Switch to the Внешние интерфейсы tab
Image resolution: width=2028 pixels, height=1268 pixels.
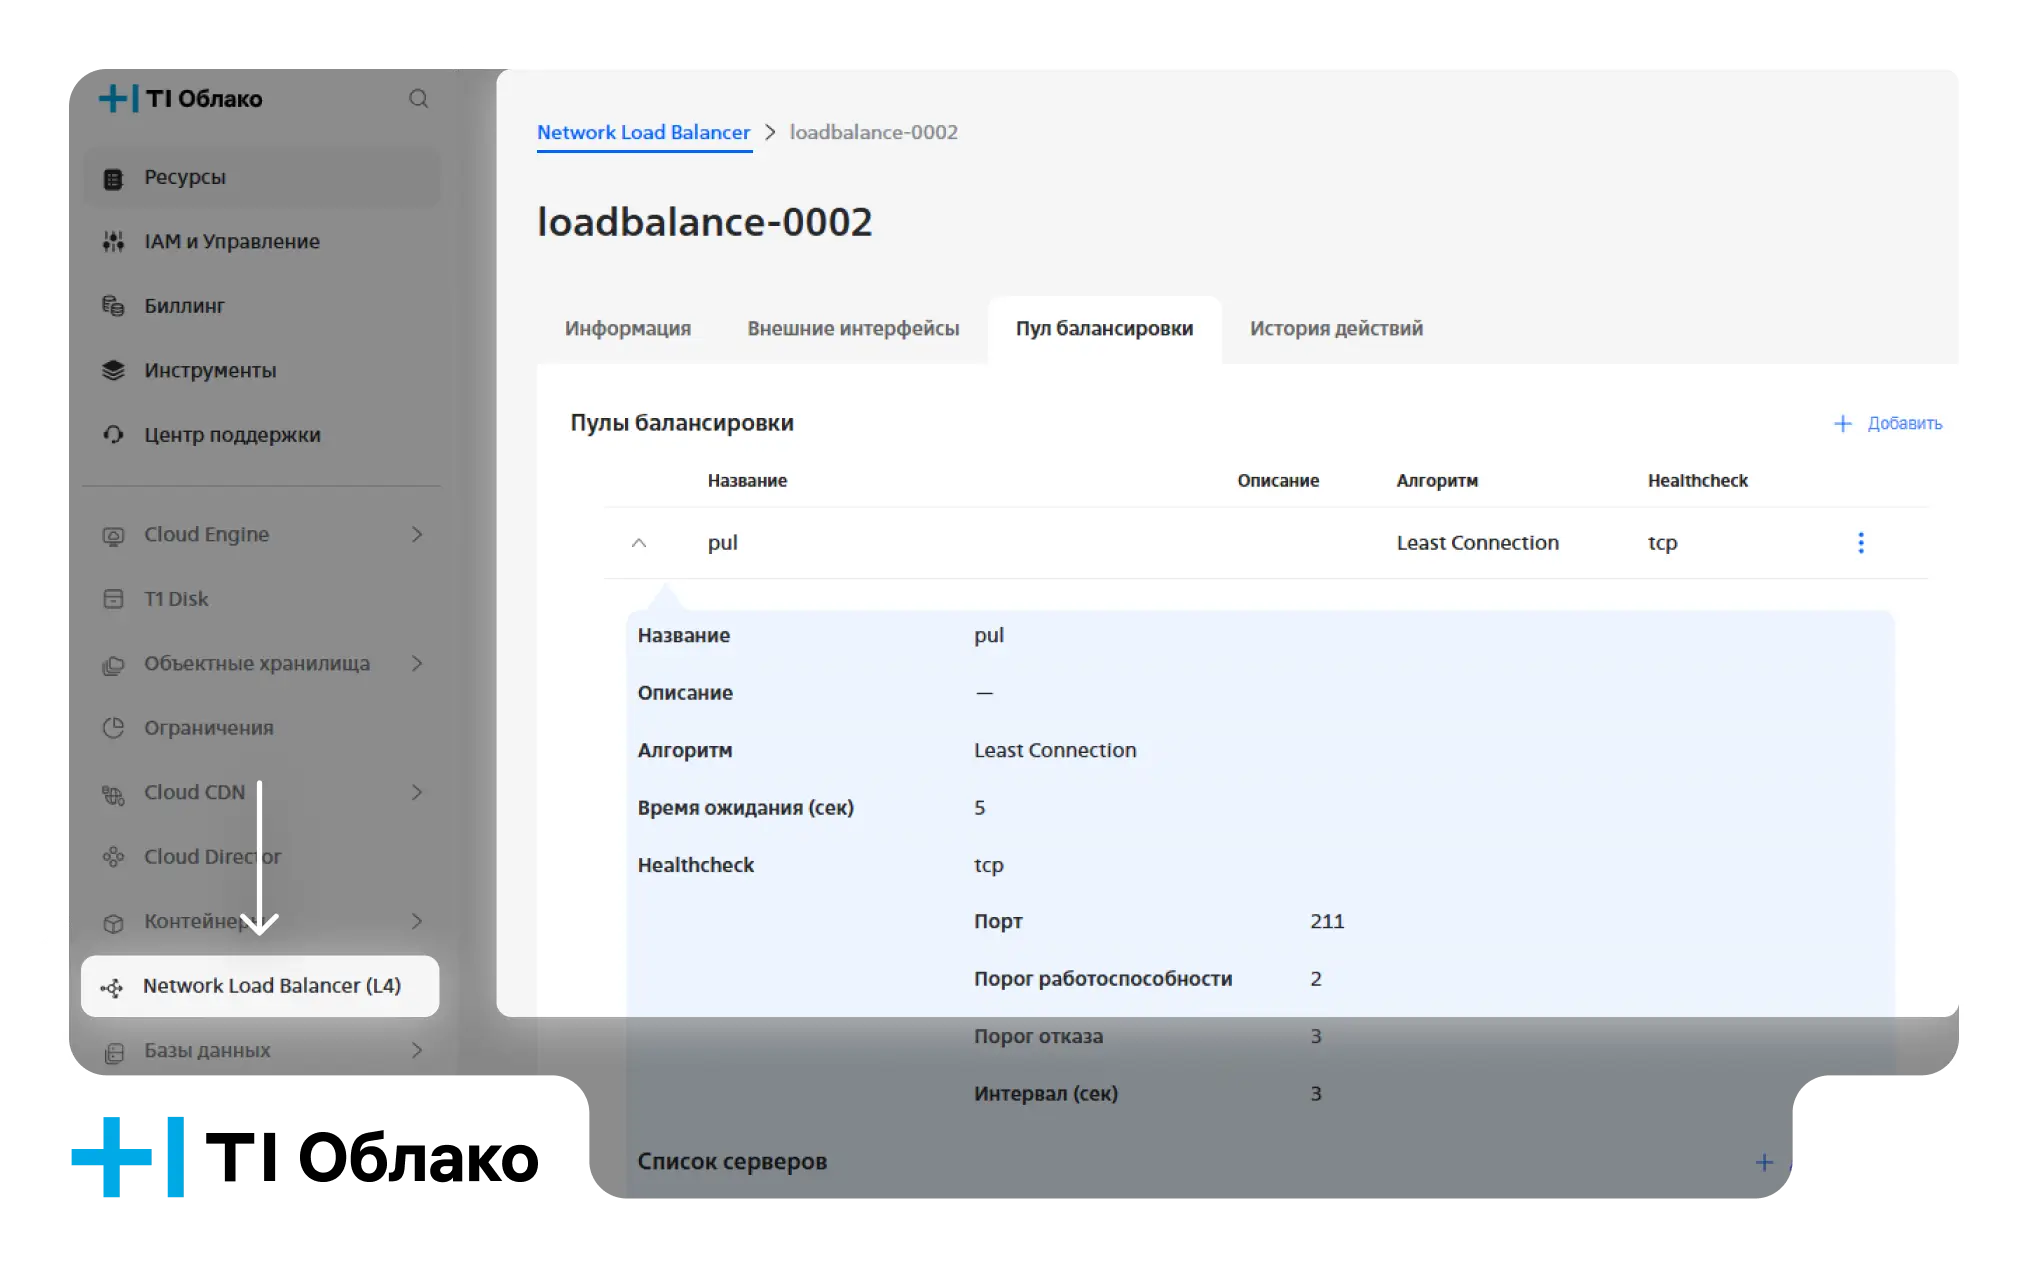(853, 329)
